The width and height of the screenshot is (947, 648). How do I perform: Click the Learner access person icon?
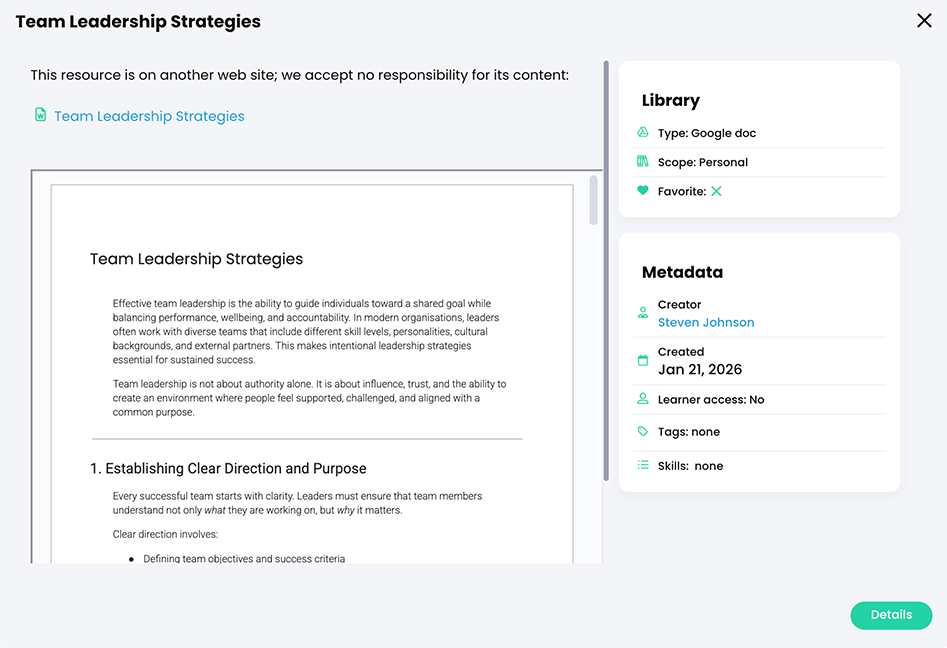click(643, 399)
